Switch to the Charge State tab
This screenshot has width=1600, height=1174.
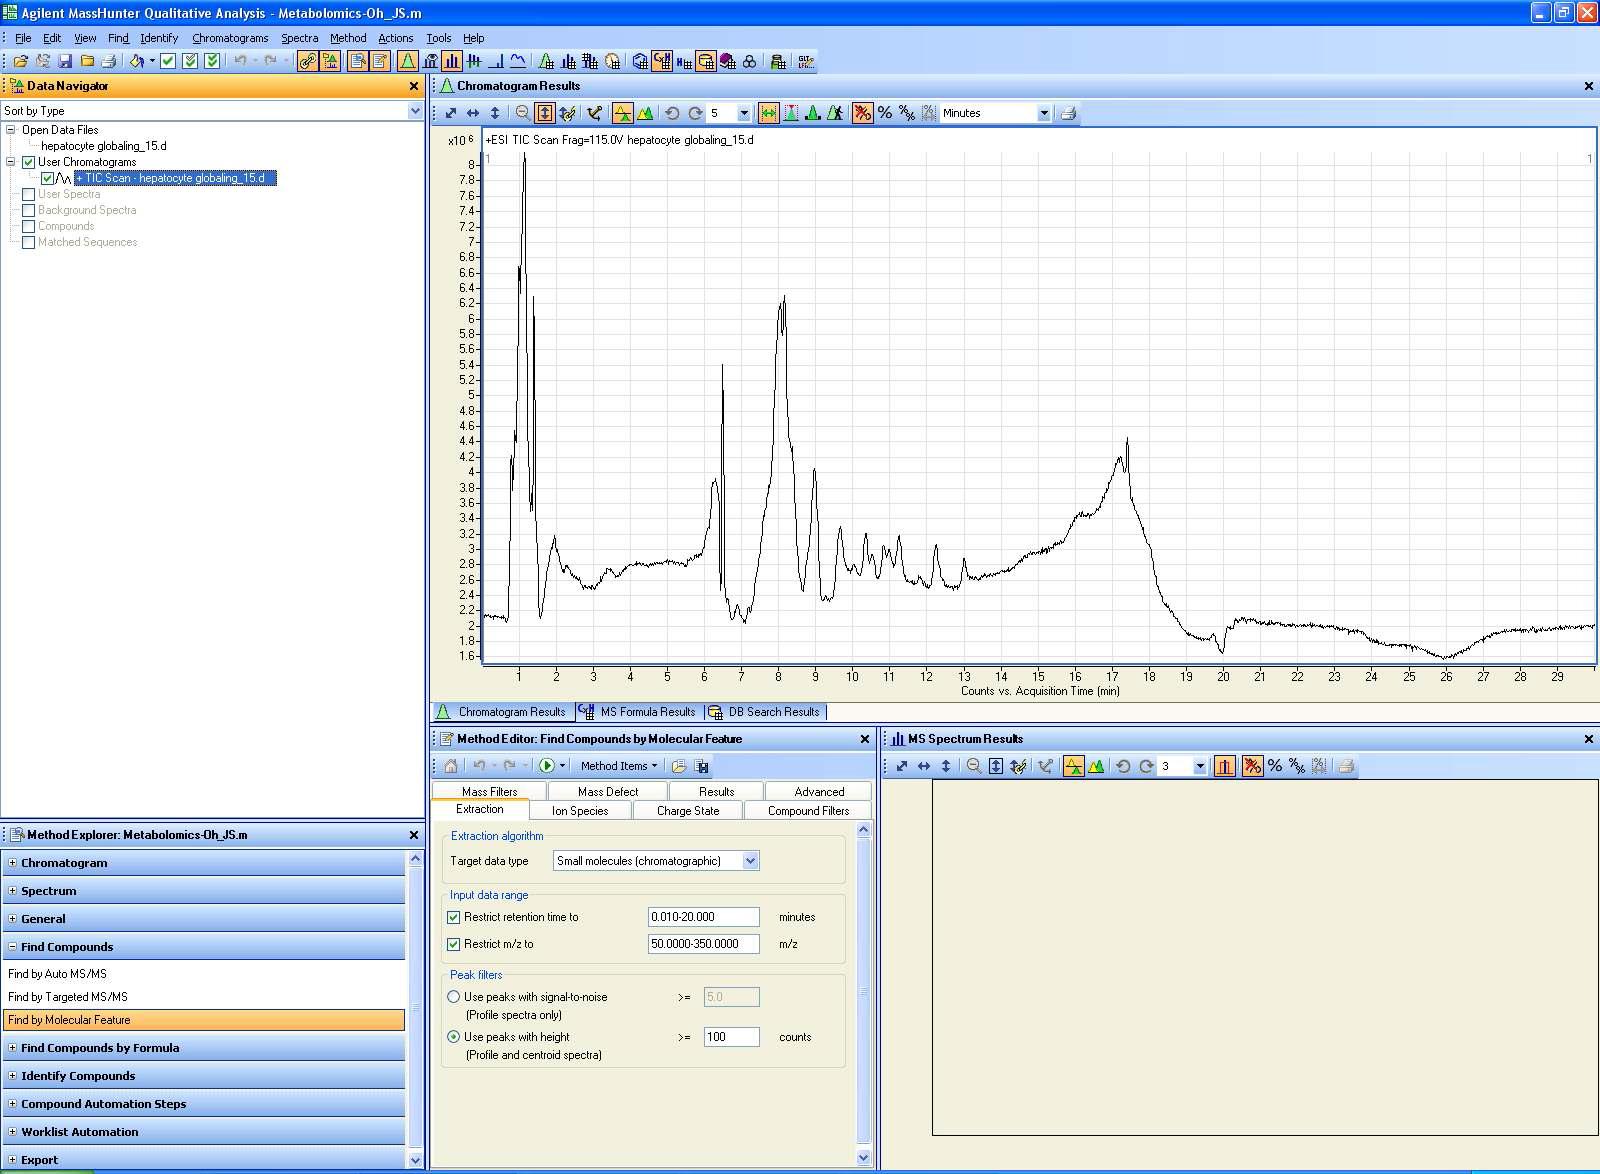[688, 811]
